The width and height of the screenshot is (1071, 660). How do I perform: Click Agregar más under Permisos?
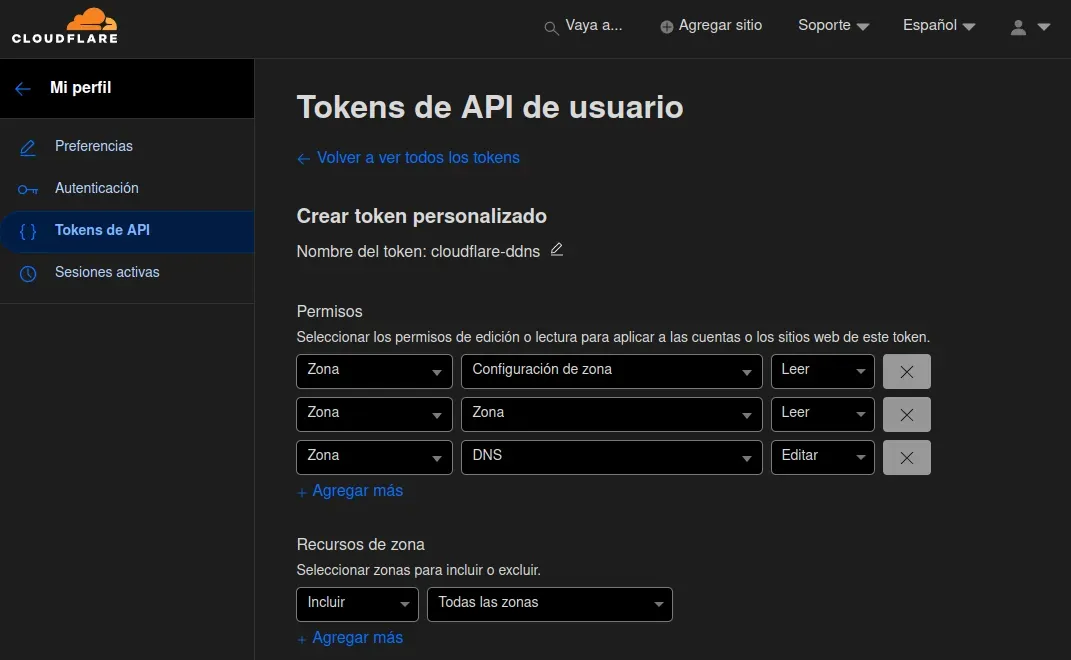(350, 491)
